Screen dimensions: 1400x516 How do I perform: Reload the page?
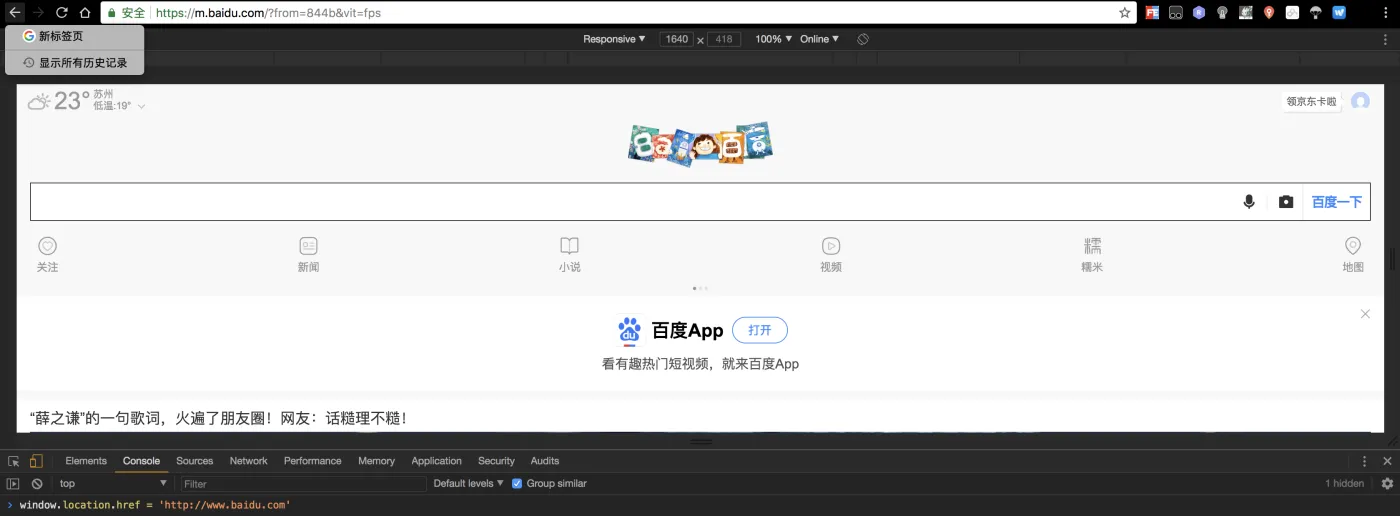62,13
